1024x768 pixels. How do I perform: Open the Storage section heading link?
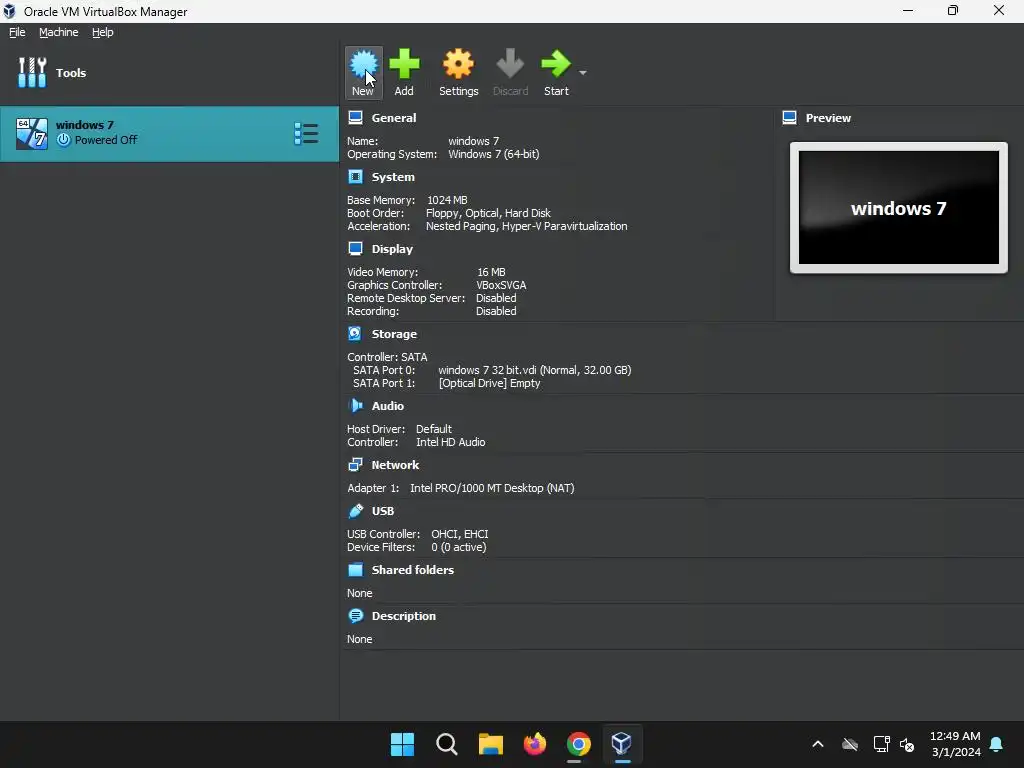[394, 334]
